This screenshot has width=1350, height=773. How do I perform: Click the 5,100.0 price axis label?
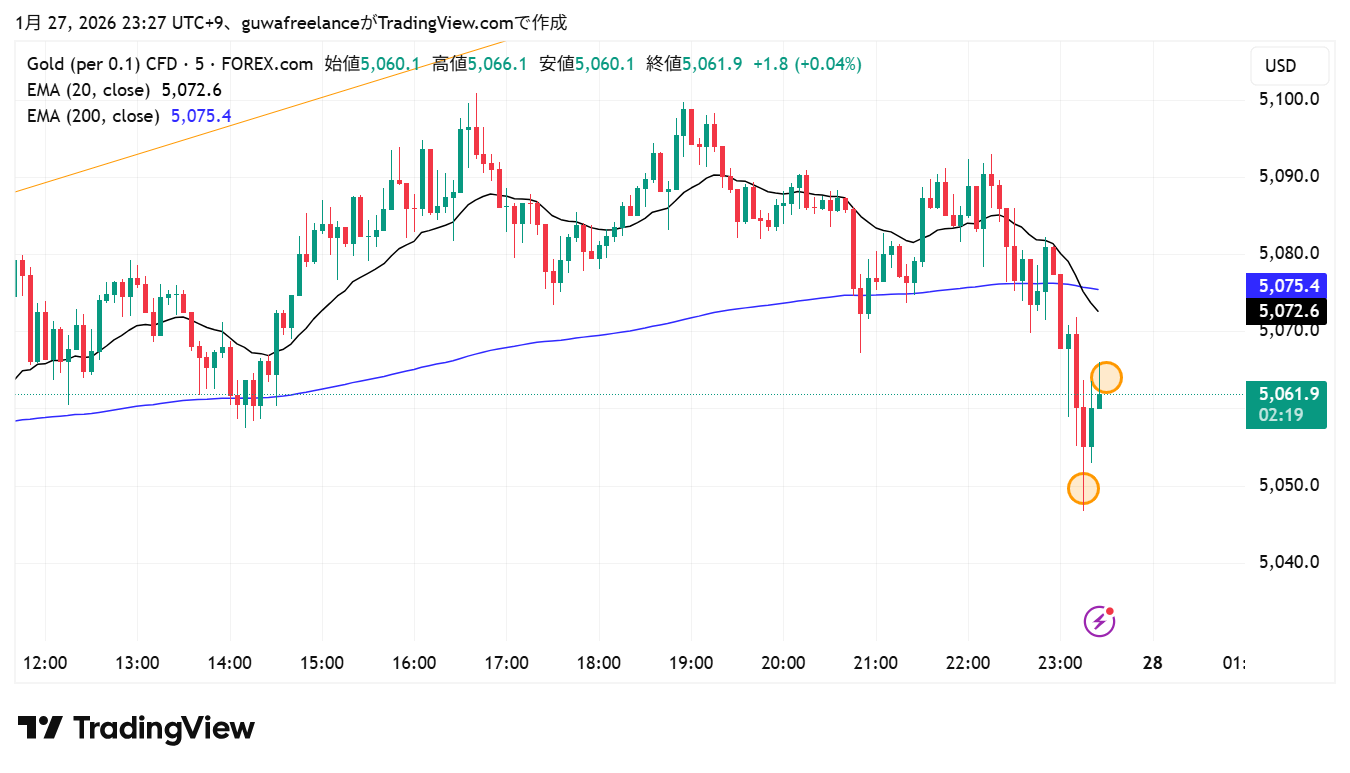pos(1289,99)
